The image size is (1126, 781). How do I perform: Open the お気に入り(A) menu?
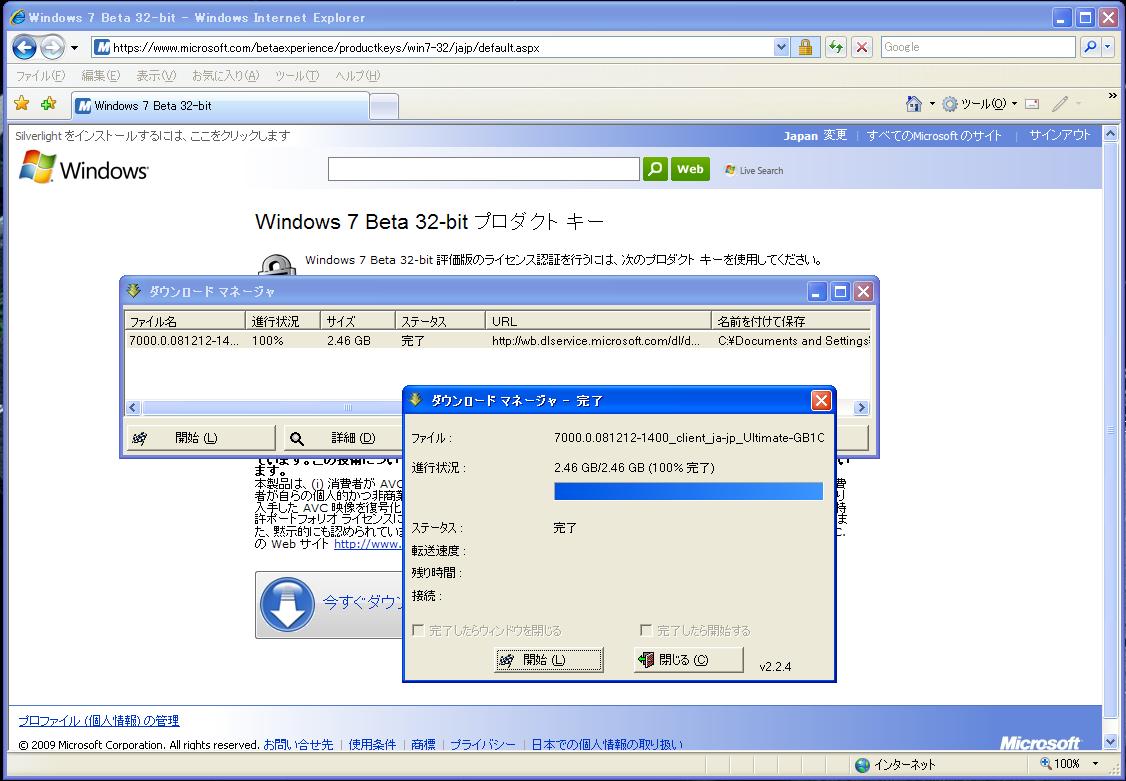pos(225,75)
